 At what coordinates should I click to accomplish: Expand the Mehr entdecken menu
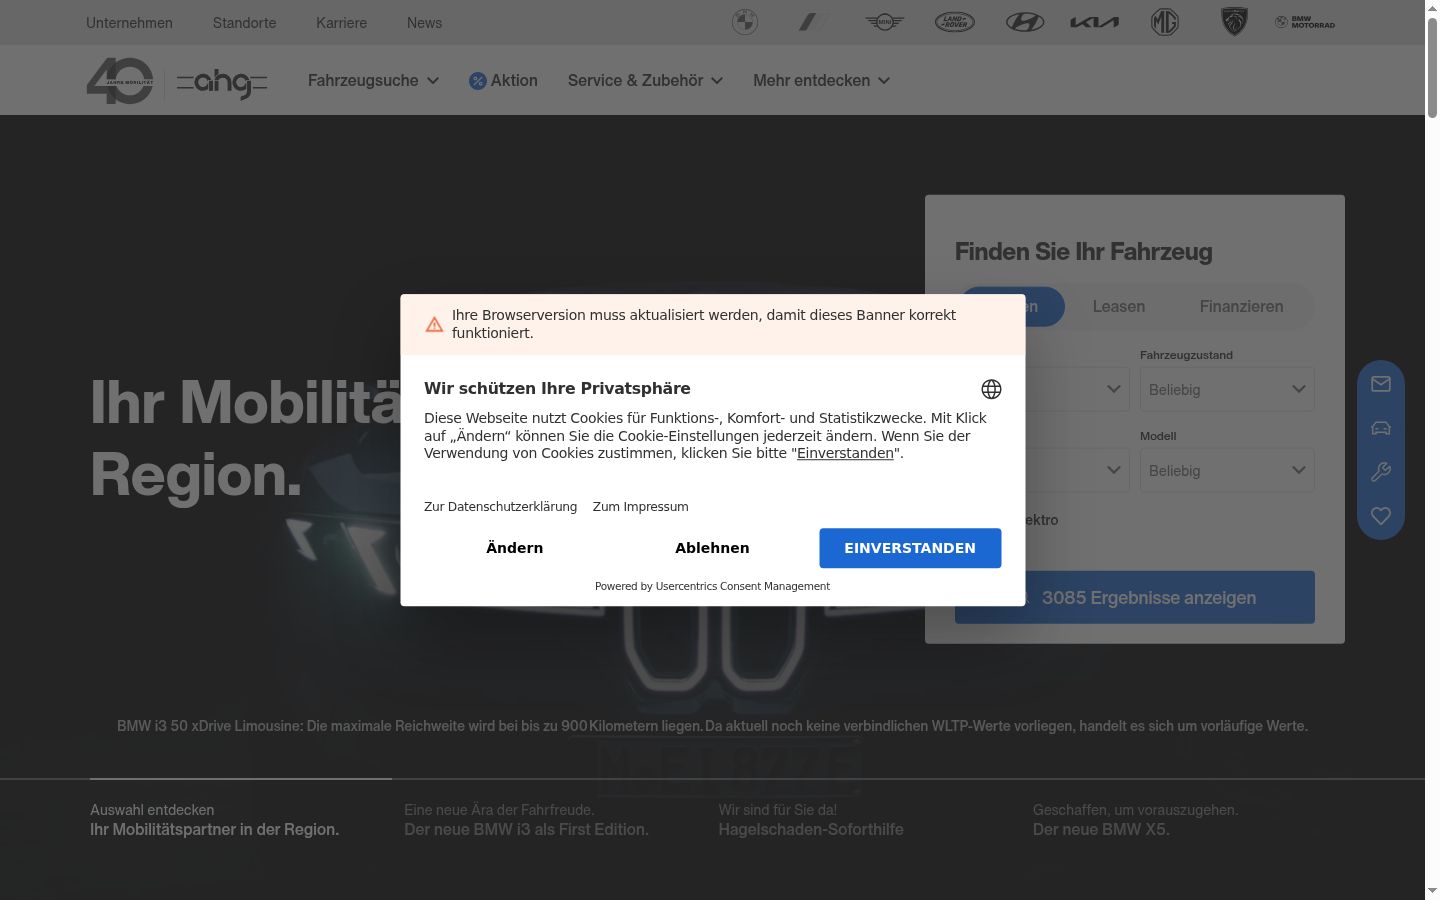coord(821,81)
